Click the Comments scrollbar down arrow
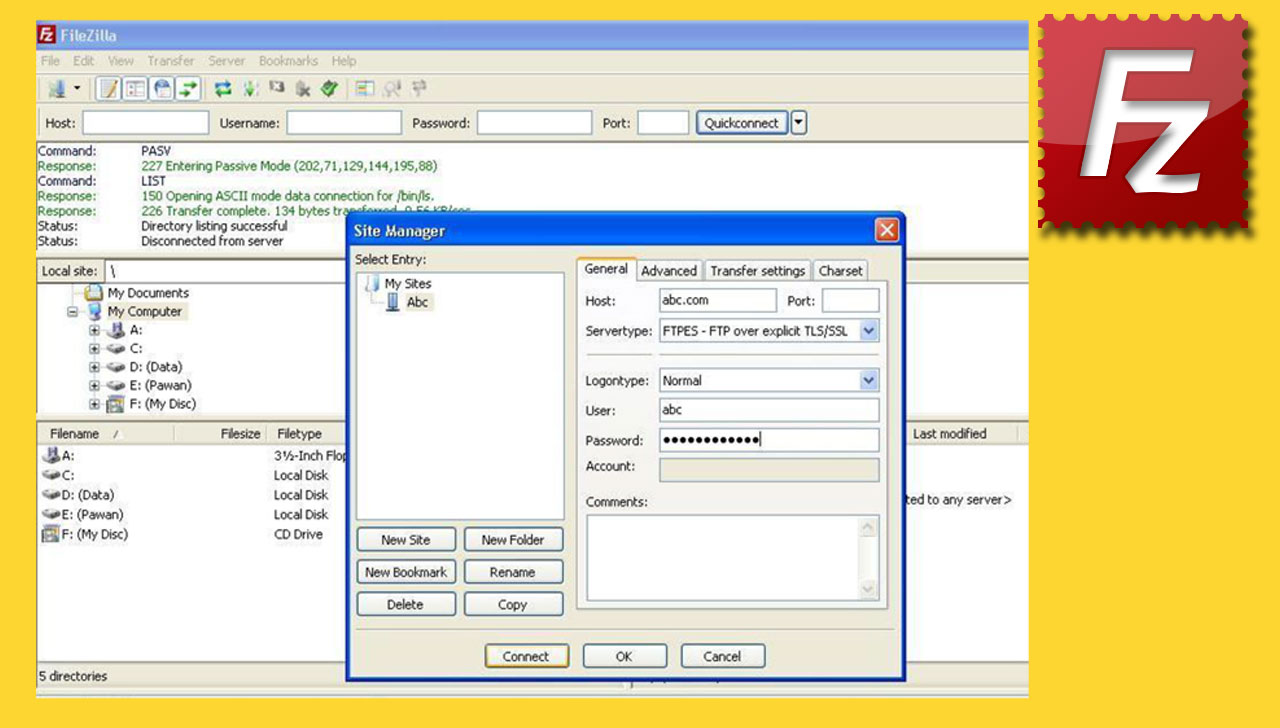 point(869,590)
